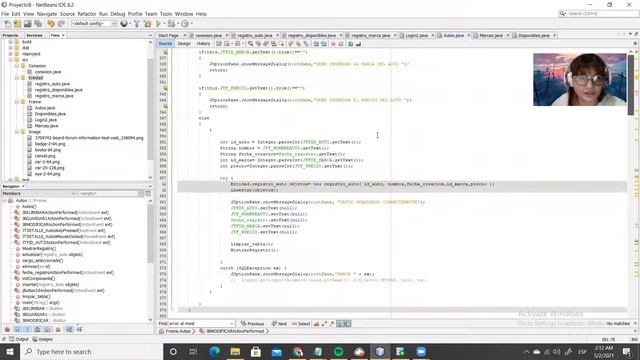Collapse the Image folder node
The width and height of the screenshot is (640, 360).
click(x=17, y=132)
